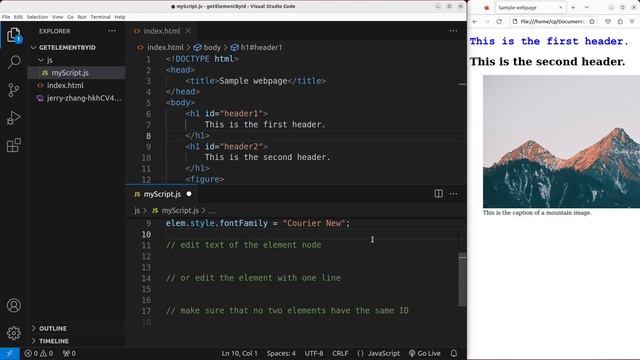The width and height of the screenshot is (640, 360).
Task: Close the Sample webpage browser tab
Action: tap(560, 7)
